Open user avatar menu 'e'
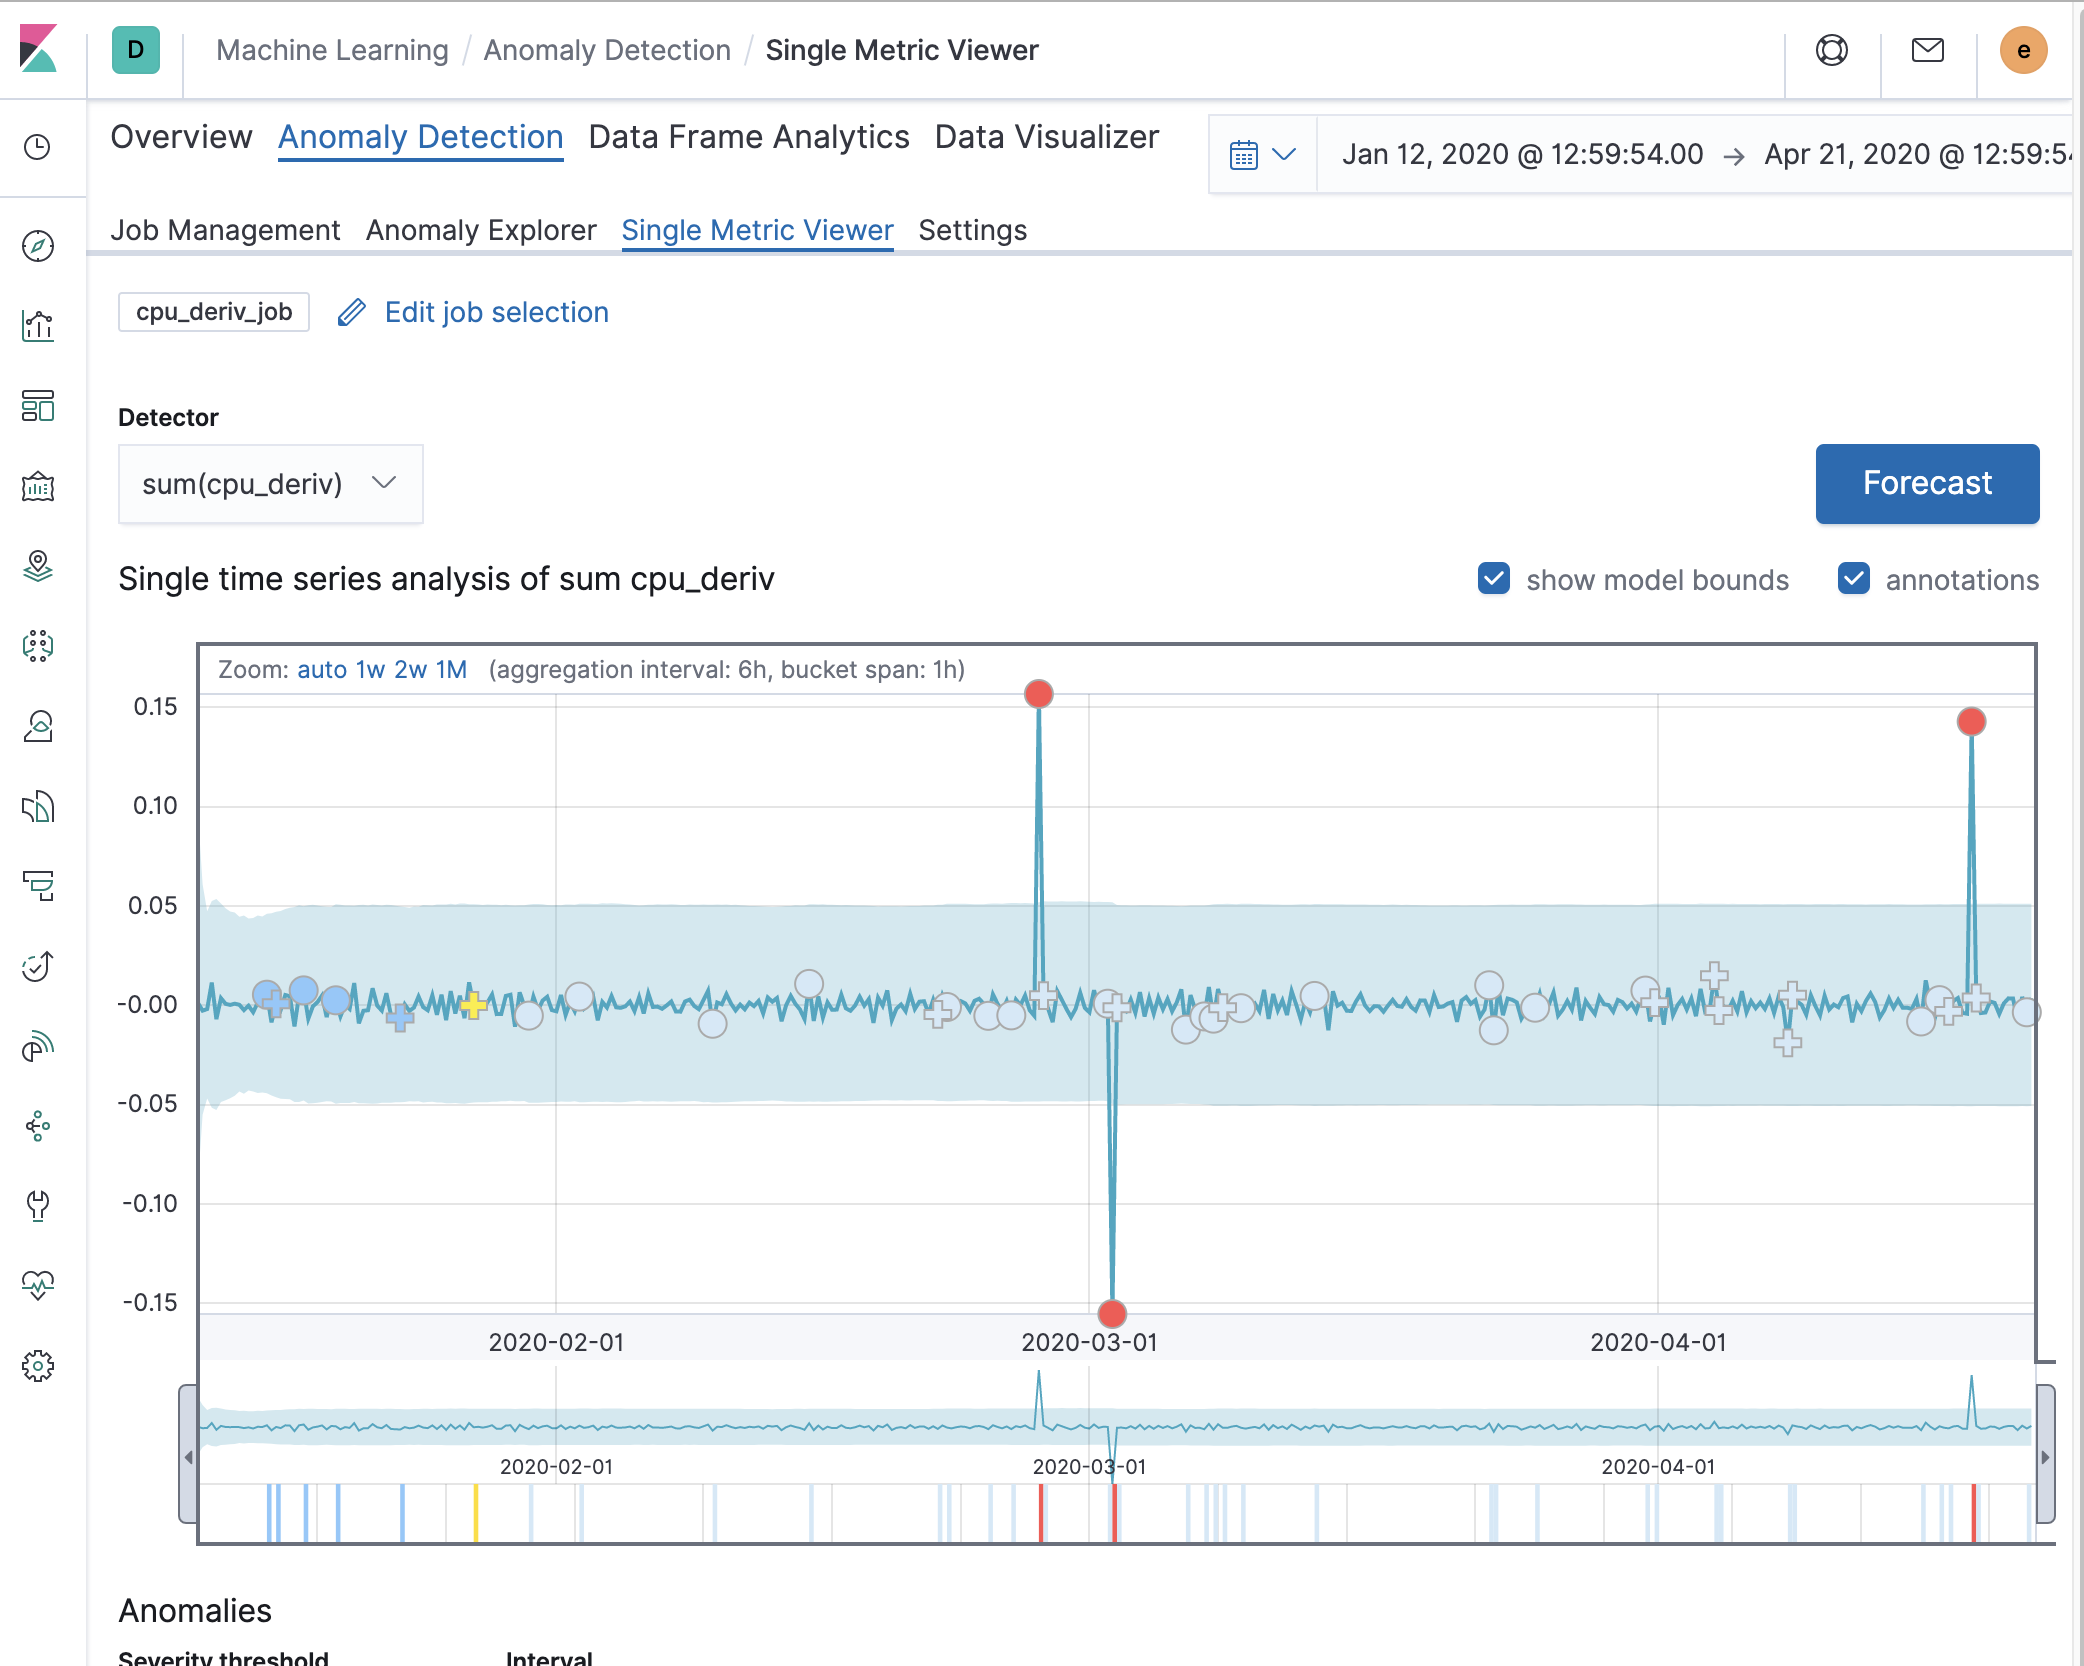Viewport: 2084px width, 1666px height. point(2023,50)
